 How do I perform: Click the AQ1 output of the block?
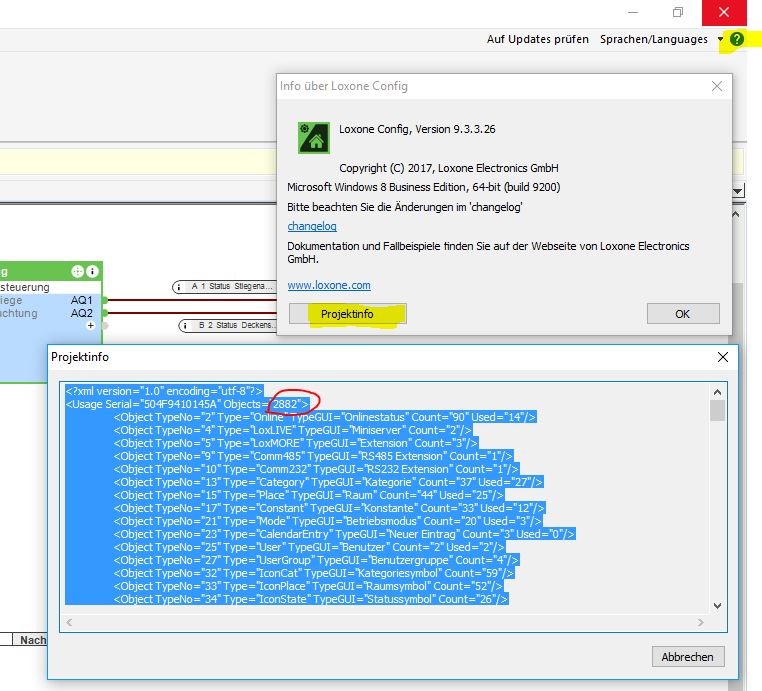coord(82,300)
